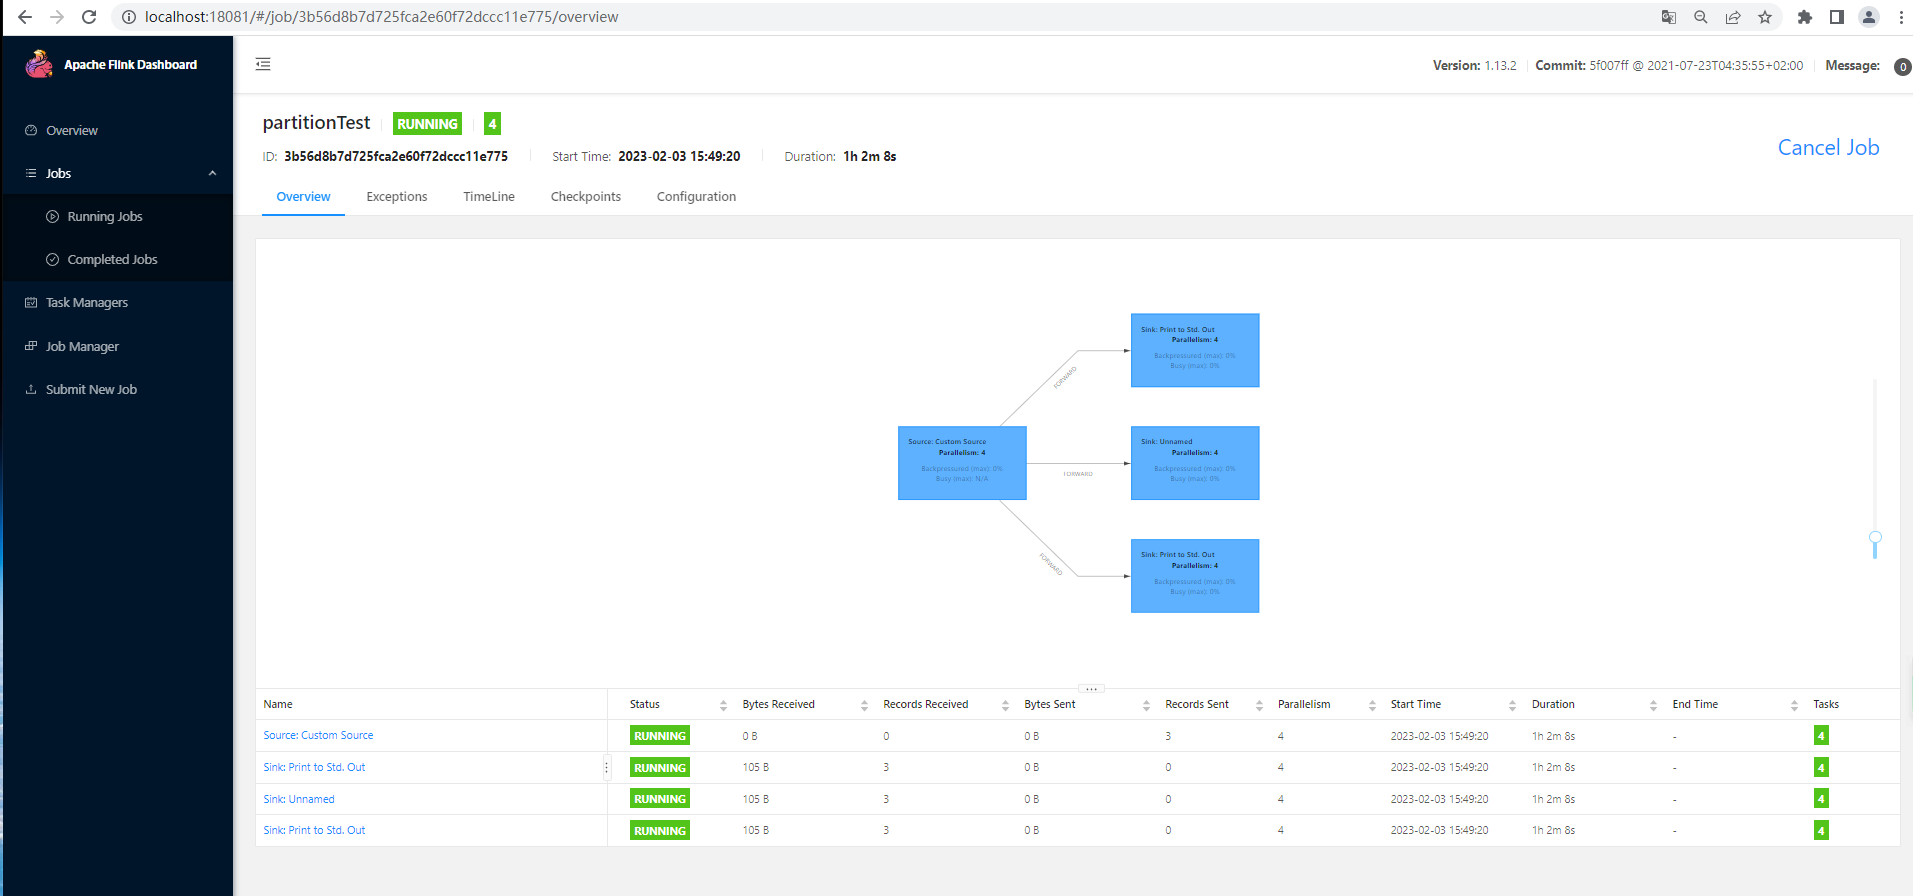Click the Tasks badge in Source: Custom Source row
This screenshot has height=896, width=1913.
1821,736
